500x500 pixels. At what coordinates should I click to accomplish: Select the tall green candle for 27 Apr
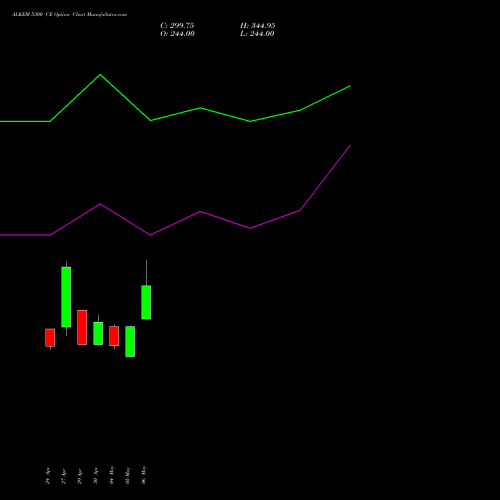pos(66,297)
